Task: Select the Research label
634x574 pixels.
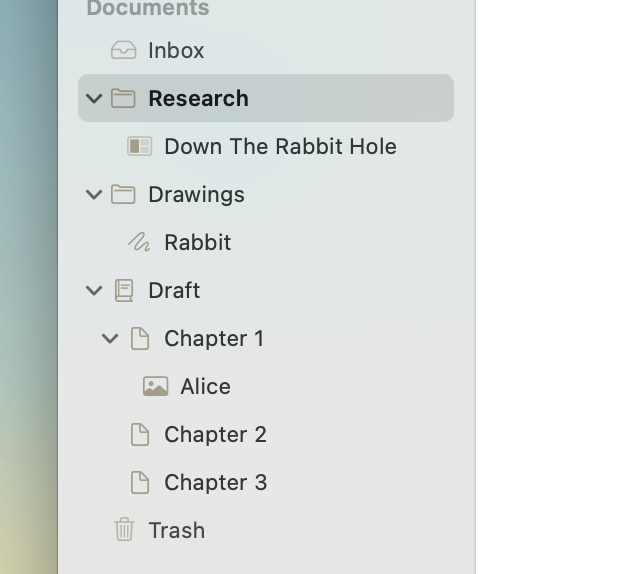Action: (x=199, y=98)
